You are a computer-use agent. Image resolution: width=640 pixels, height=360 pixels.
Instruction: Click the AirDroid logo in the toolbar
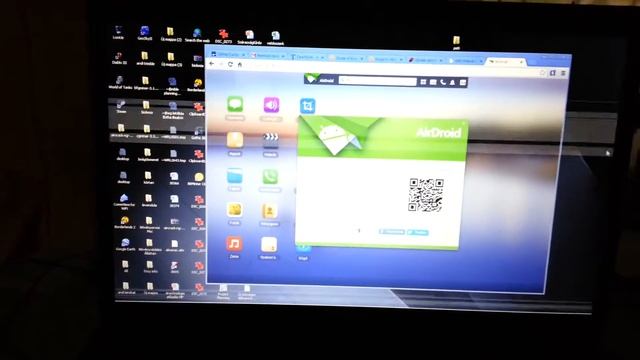320,79
